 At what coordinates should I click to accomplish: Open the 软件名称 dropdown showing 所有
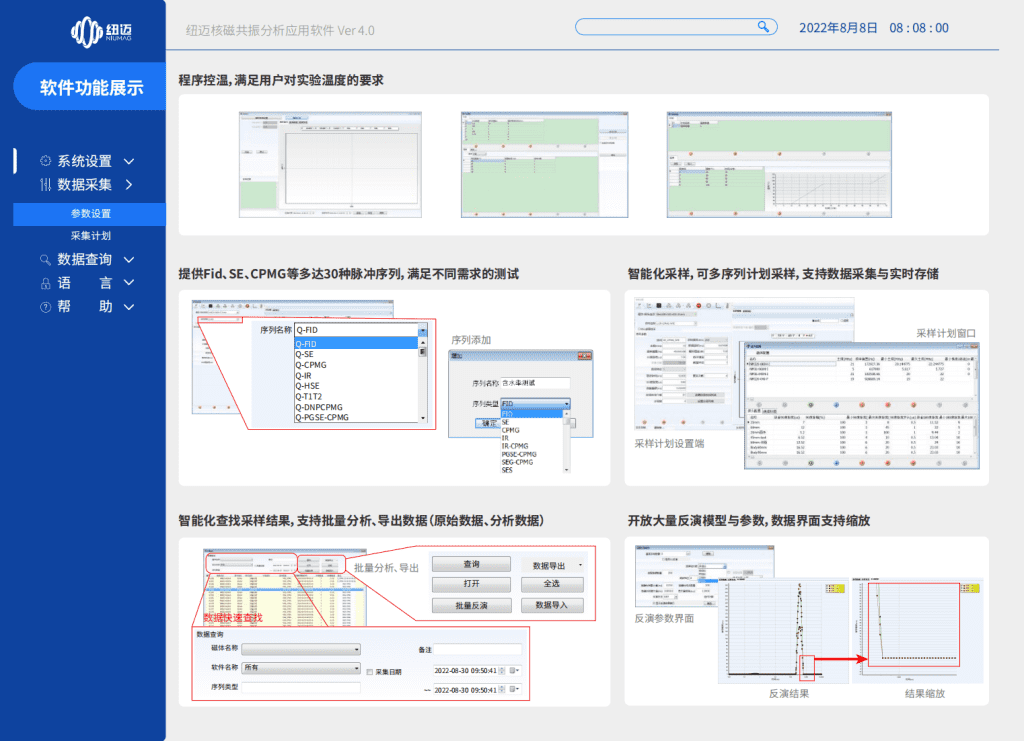[300, 669]
